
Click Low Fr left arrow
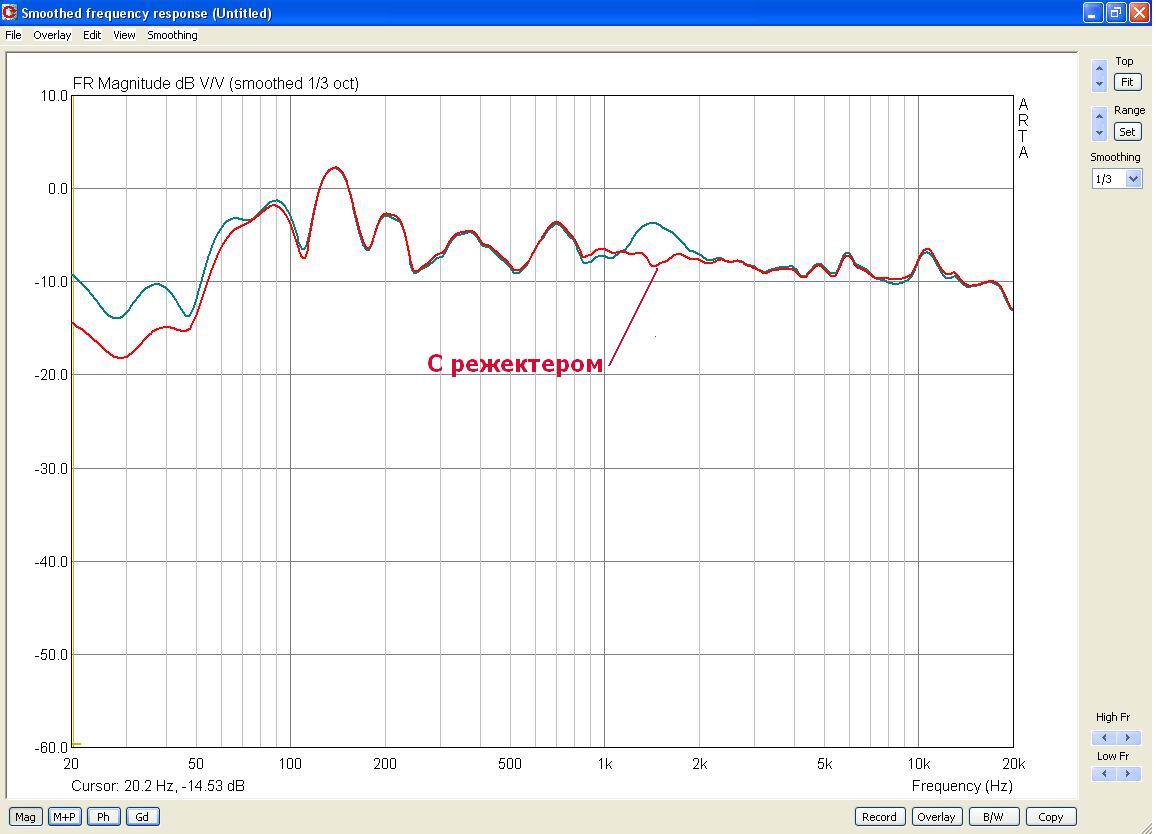[1104, 774]
